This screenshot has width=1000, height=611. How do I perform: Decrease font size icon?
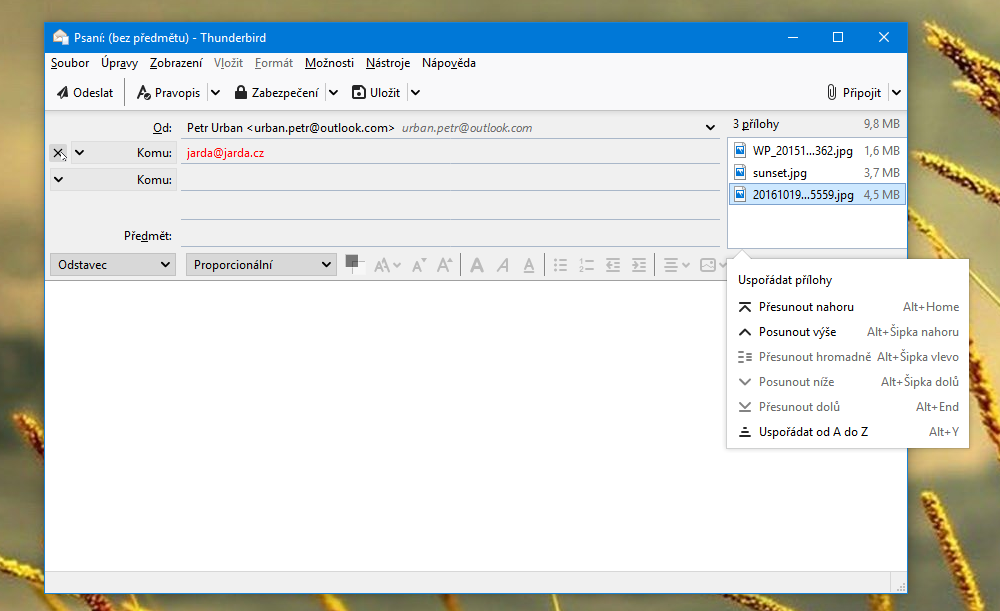(419, 265)
